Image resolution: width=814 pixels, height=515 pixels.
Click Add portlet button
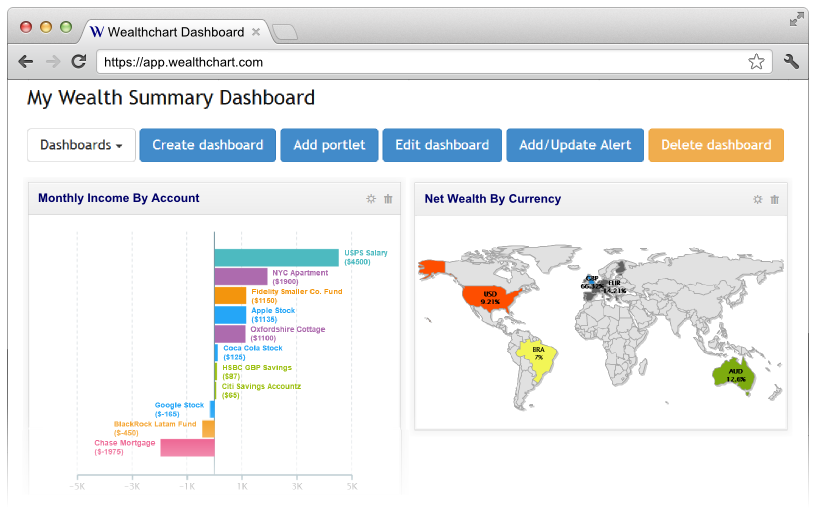tap(329, 145)
